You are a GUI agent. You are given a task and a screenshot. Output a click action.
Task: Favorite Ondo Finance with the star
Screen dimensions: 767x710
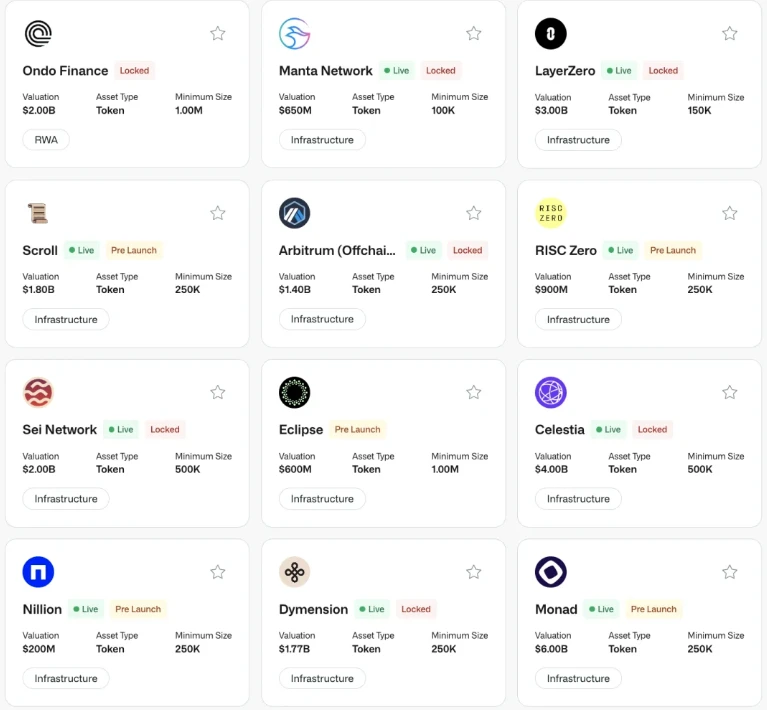[218, 34]
